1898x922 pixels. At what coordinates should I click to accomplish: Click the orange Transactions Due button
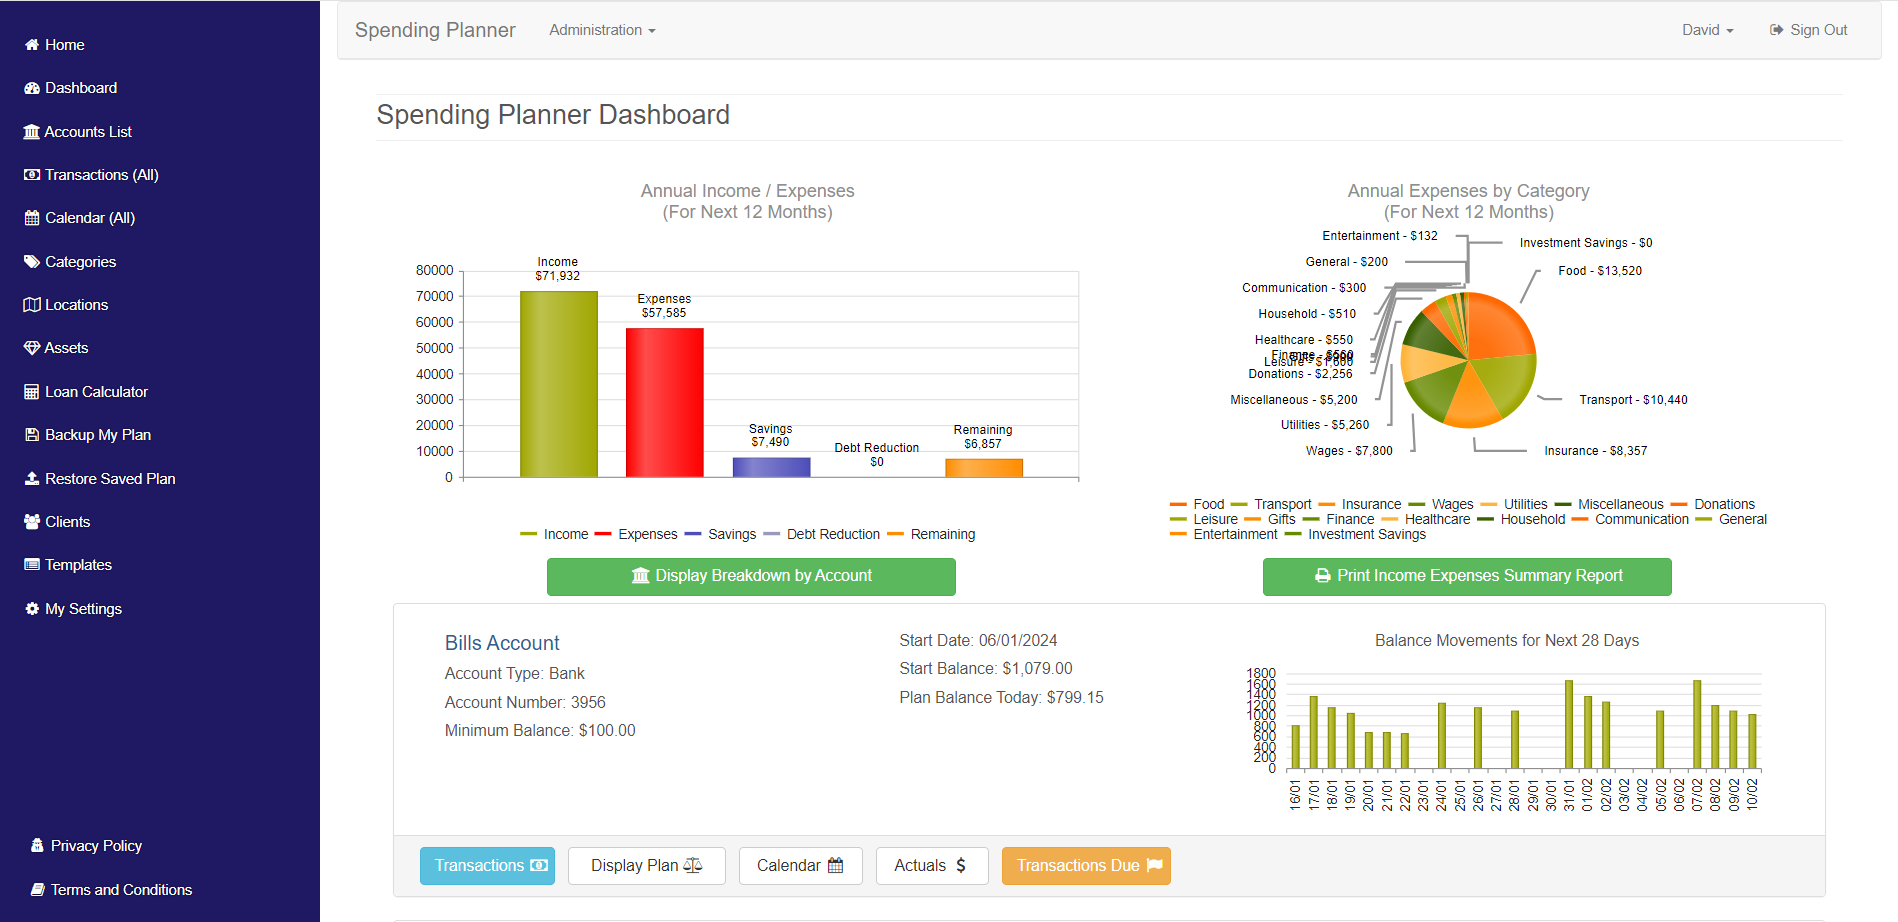(x=1086, y=866)
